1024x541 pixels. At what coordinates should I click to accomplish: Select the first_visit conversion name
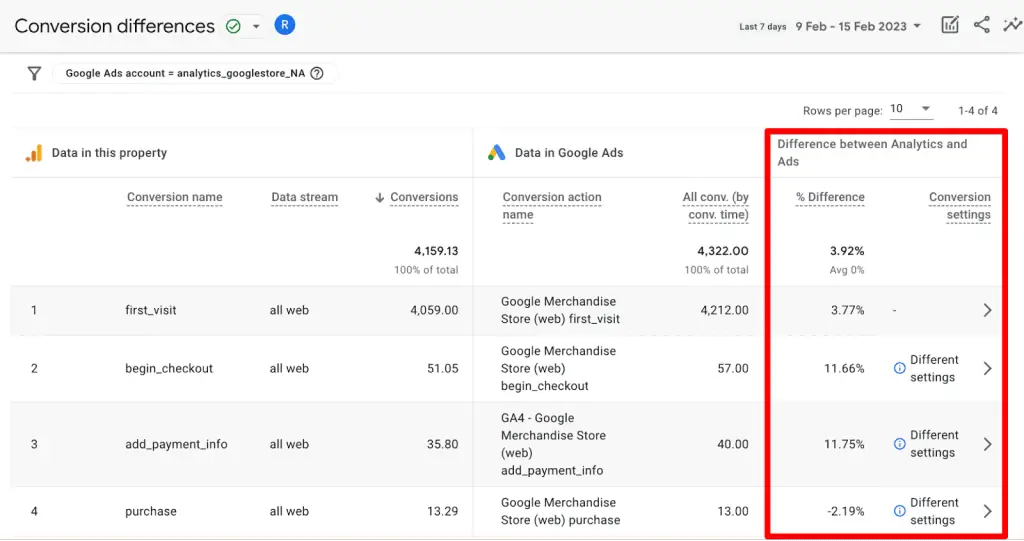151,310
